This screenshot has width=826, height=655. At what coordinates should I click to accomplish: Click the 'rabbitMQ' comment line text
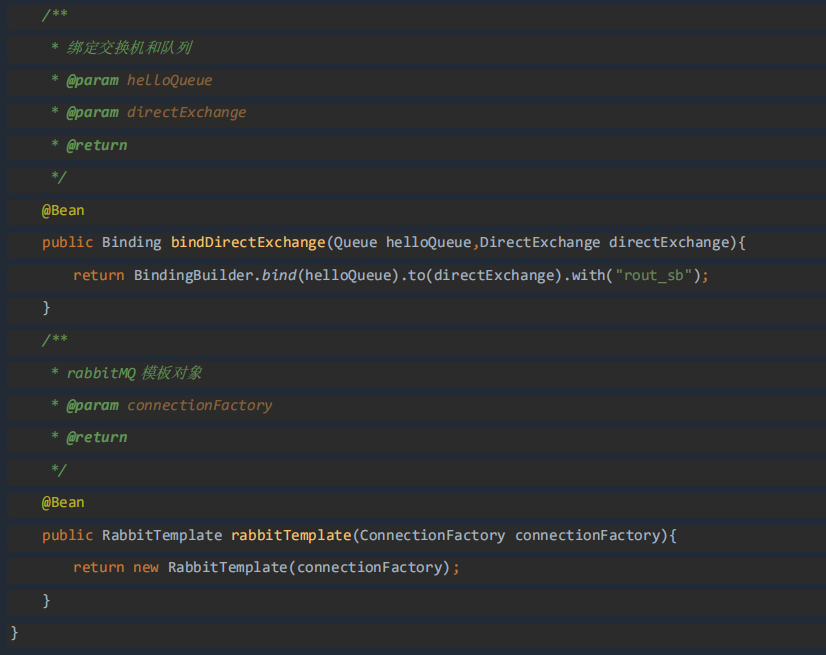pos(134,373)
